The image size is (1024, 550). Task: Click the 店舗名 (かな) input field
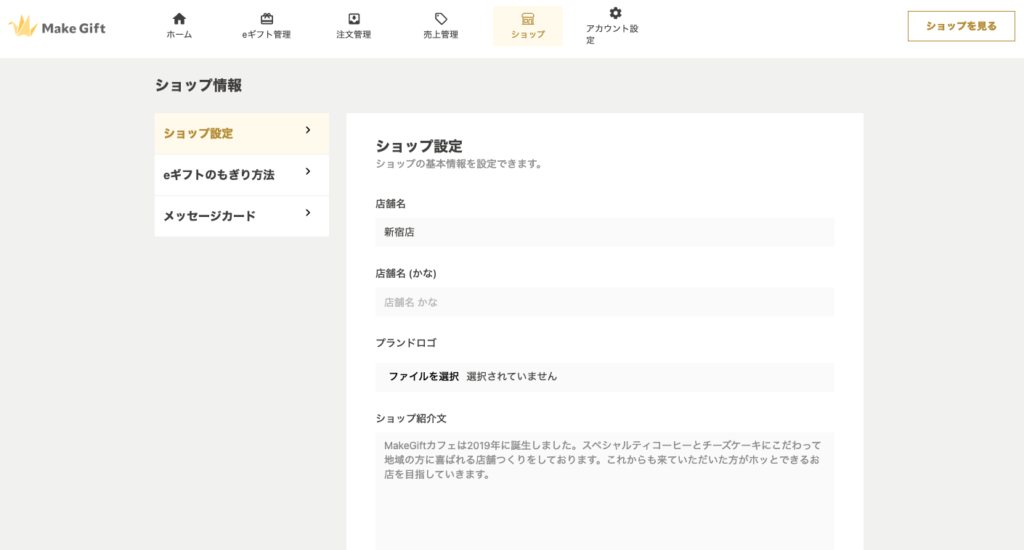[x=605, y=302]
